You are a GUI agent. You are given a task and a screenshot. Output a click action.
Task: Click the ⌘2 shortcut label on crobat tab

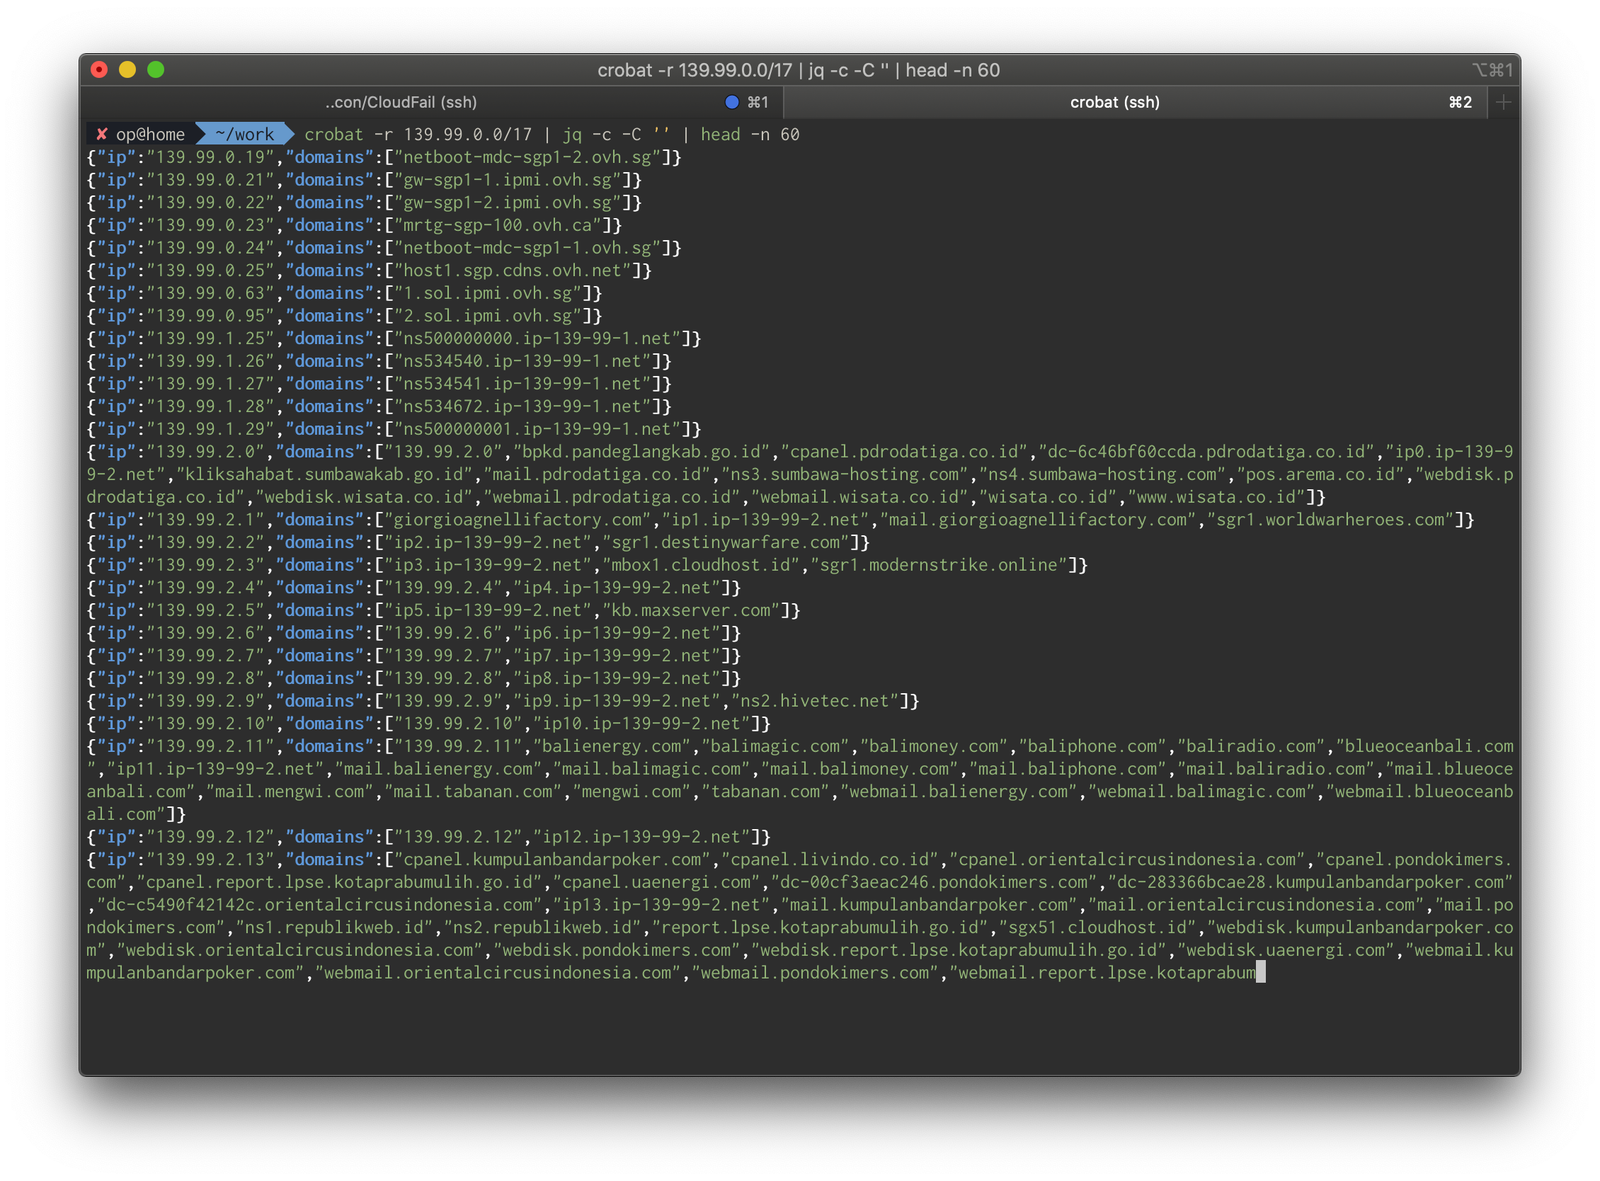tap(1460, 102)
